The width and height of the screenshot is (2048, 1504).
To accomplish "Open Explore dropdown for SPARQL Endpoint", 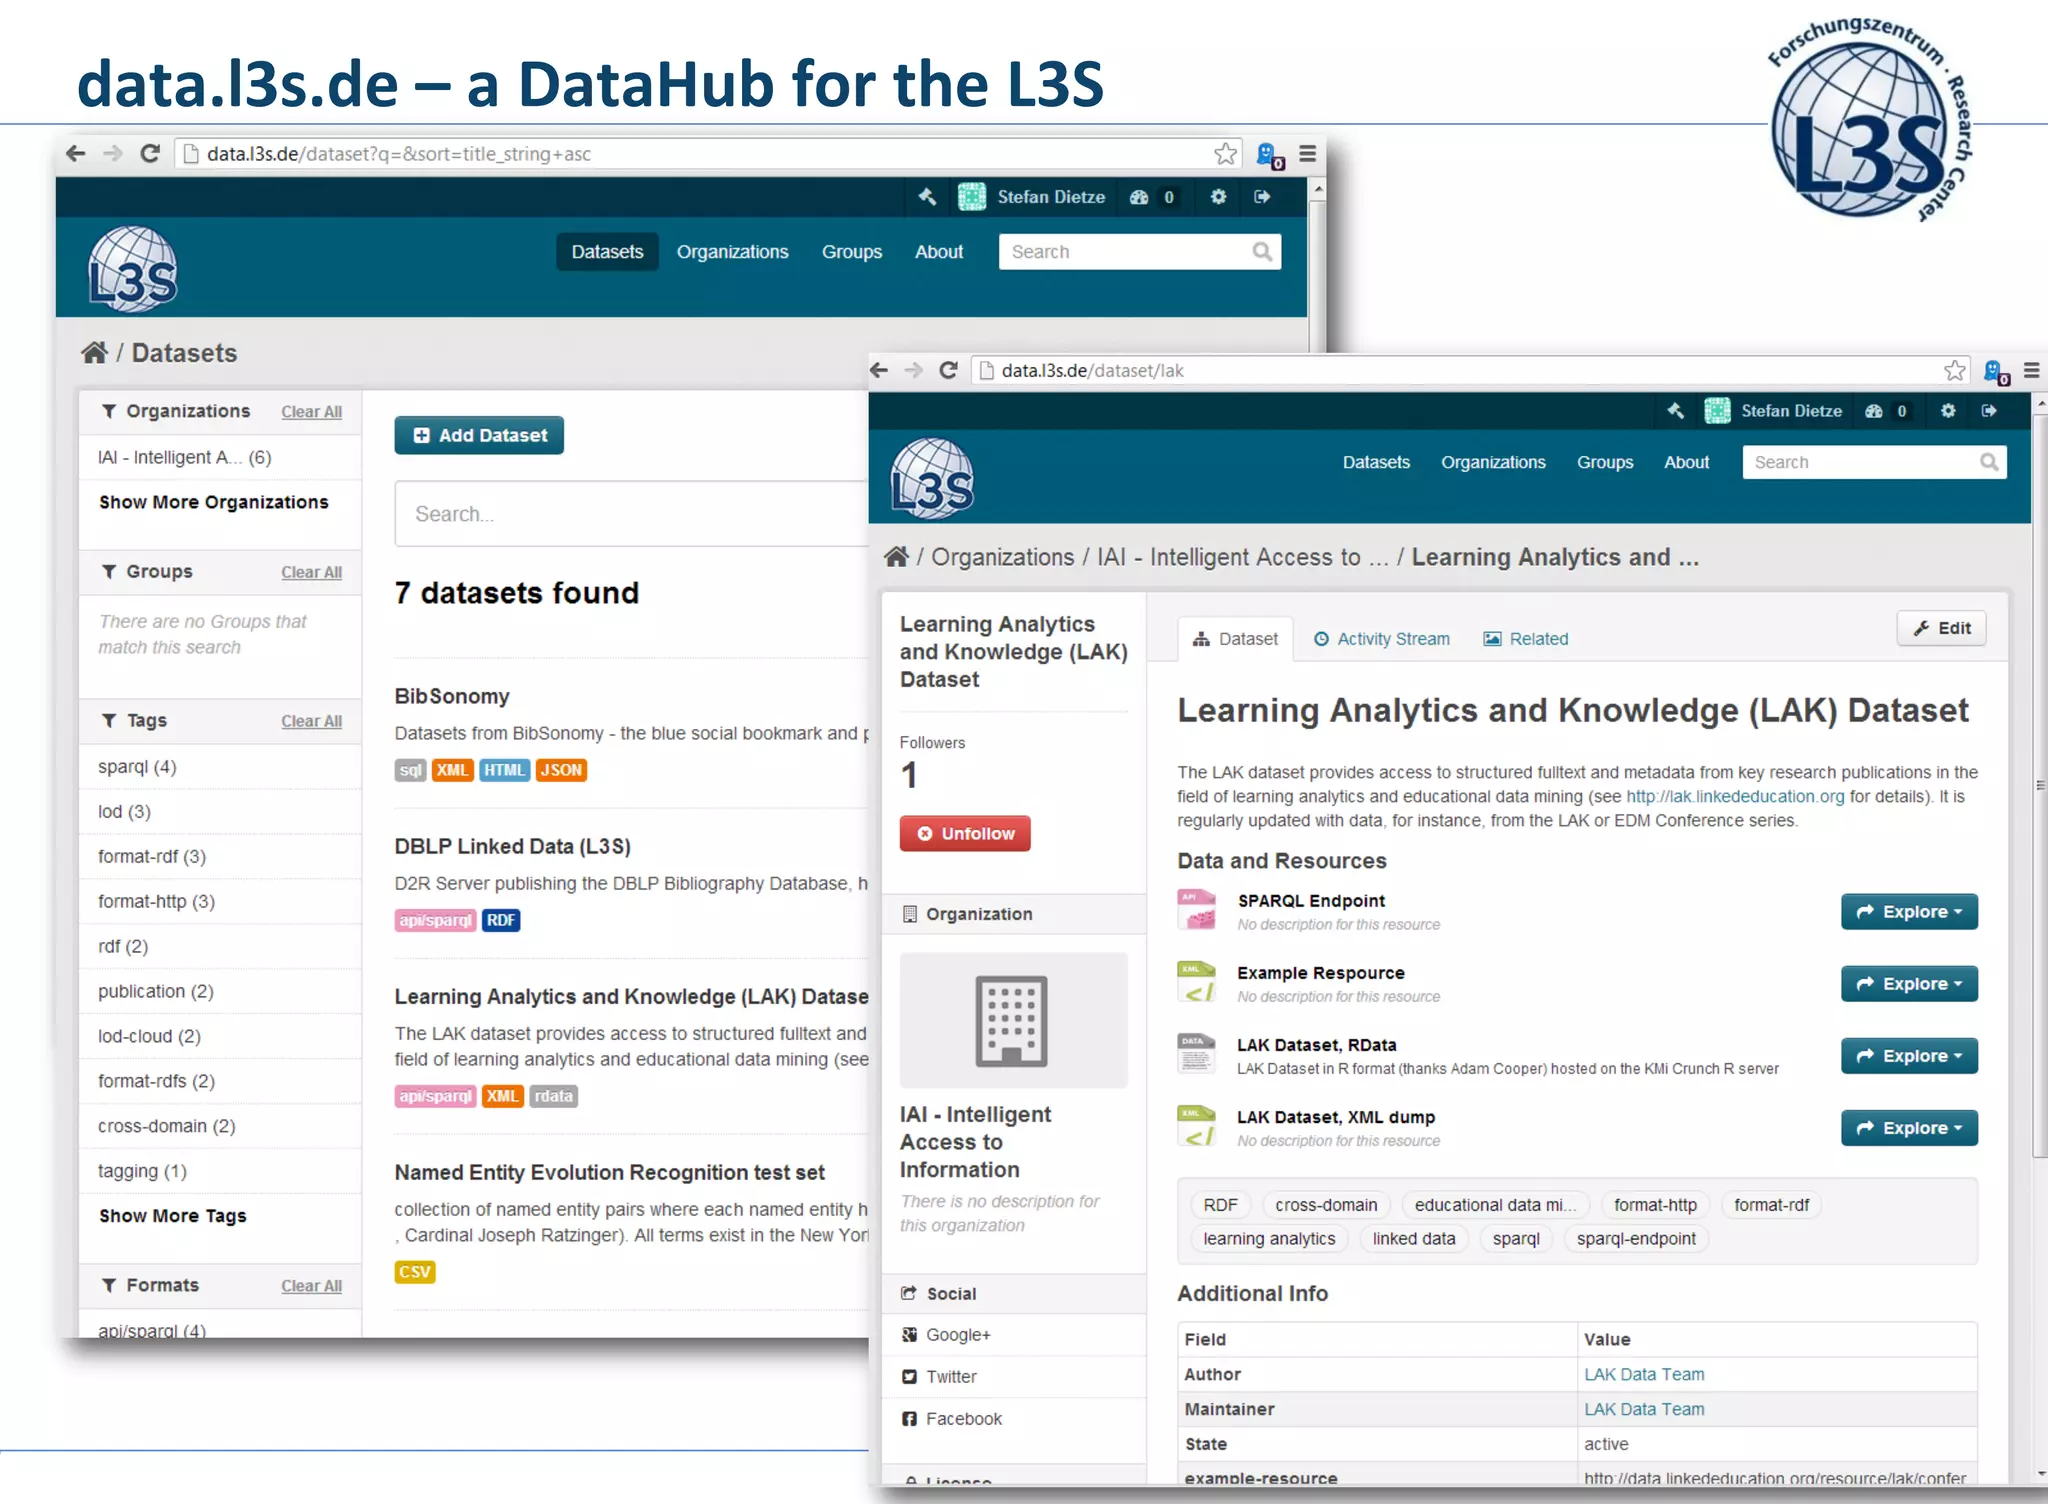I will click(1909, 911).
